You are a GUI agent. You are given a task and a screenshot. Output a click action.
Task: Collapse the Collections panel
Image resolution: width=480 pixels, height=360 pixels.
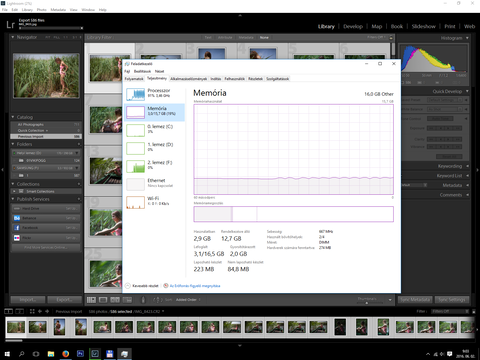[x=13, y=184]
